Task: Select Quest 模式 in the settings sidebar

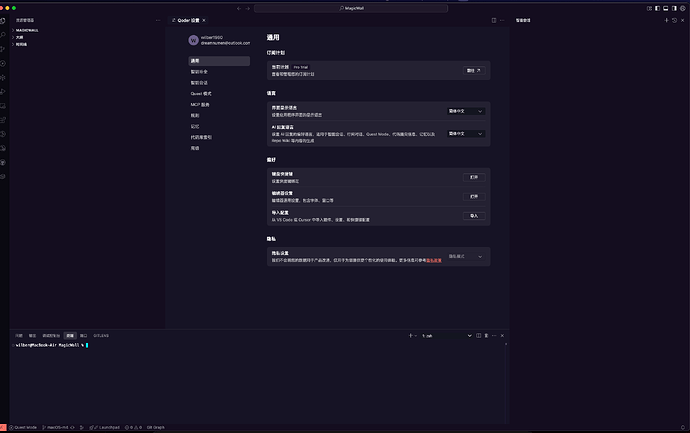Action: 219,94
